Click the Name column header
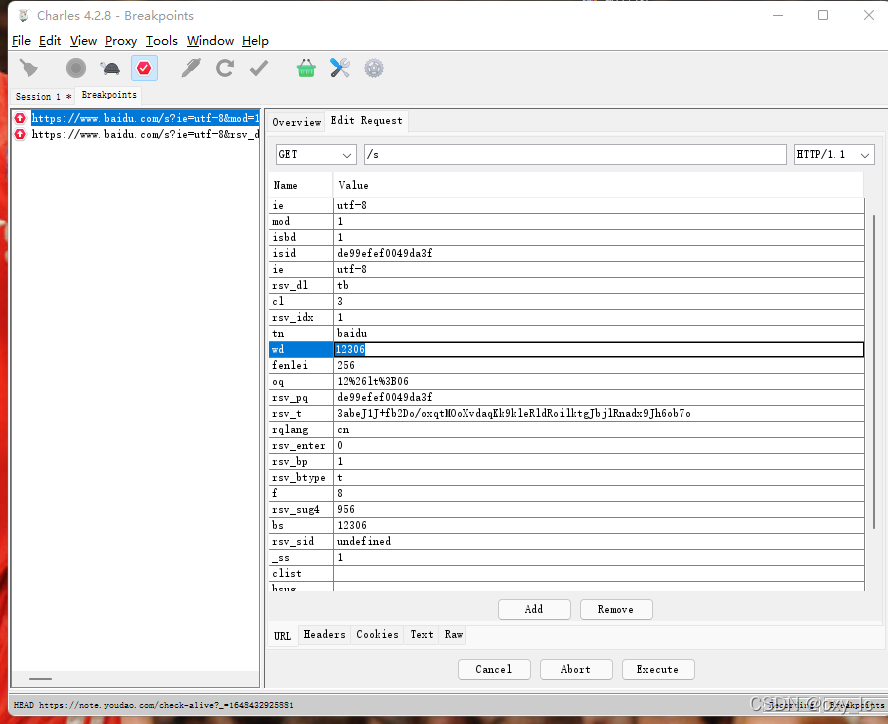888x724 pixels. point(301,185)
